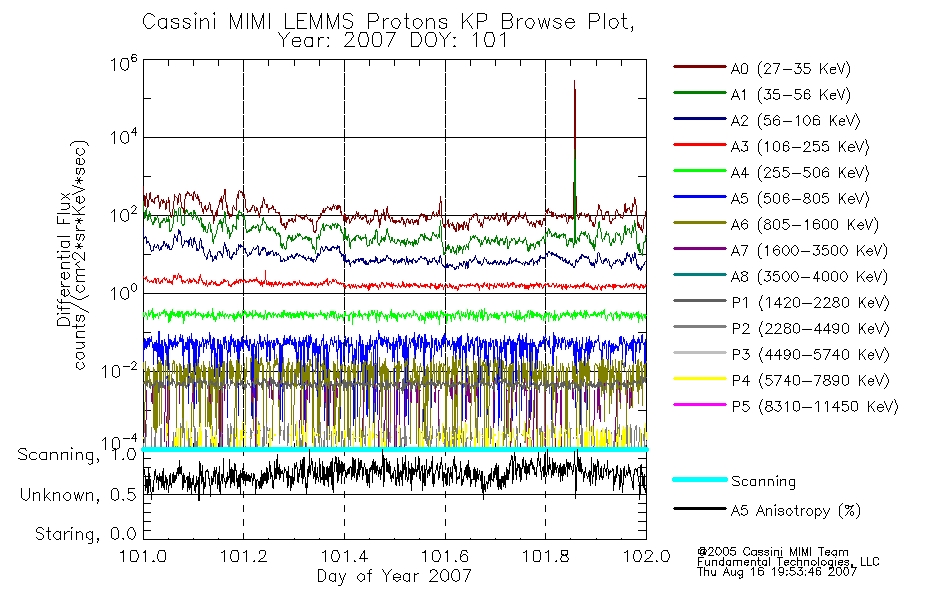Click the 'Unknown, 0.5' axis label
The width and height of the screenshot is (950, 600).
[78, 495]
